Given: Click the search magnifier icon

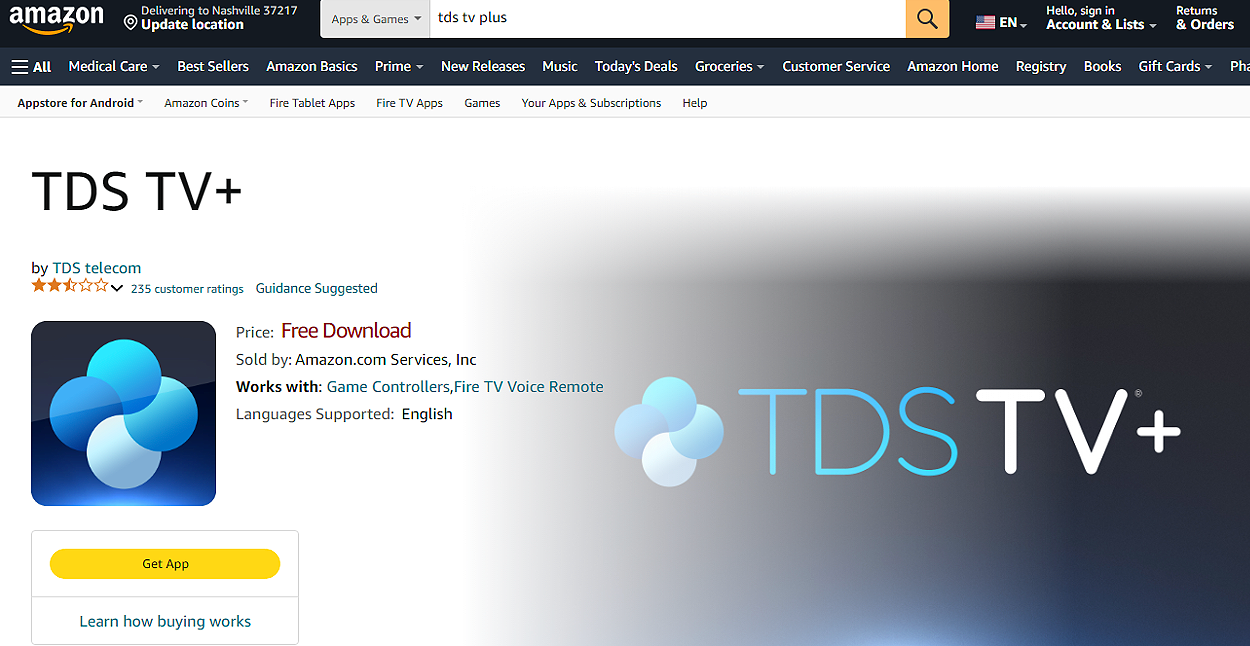Looking at the screenshot, I should (926, 19).
